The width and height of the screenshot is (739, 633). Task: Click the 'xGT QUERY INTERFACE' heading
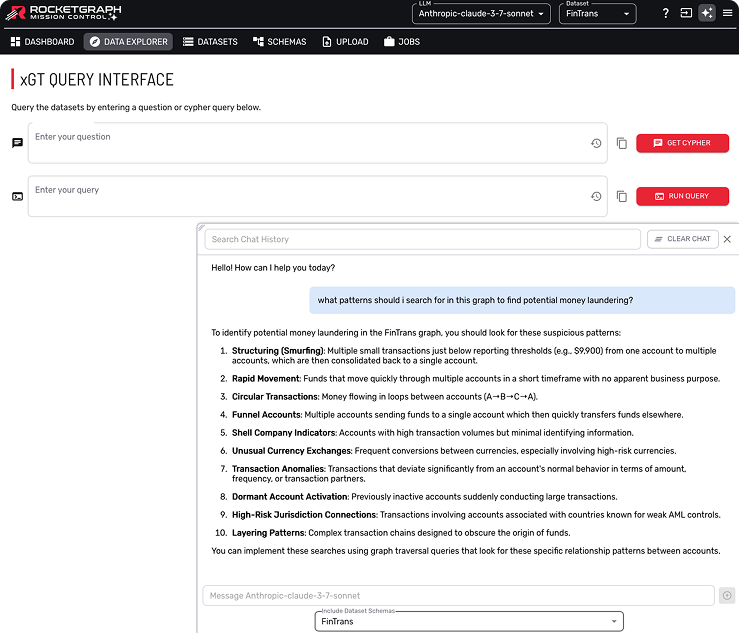pos(97,80)
